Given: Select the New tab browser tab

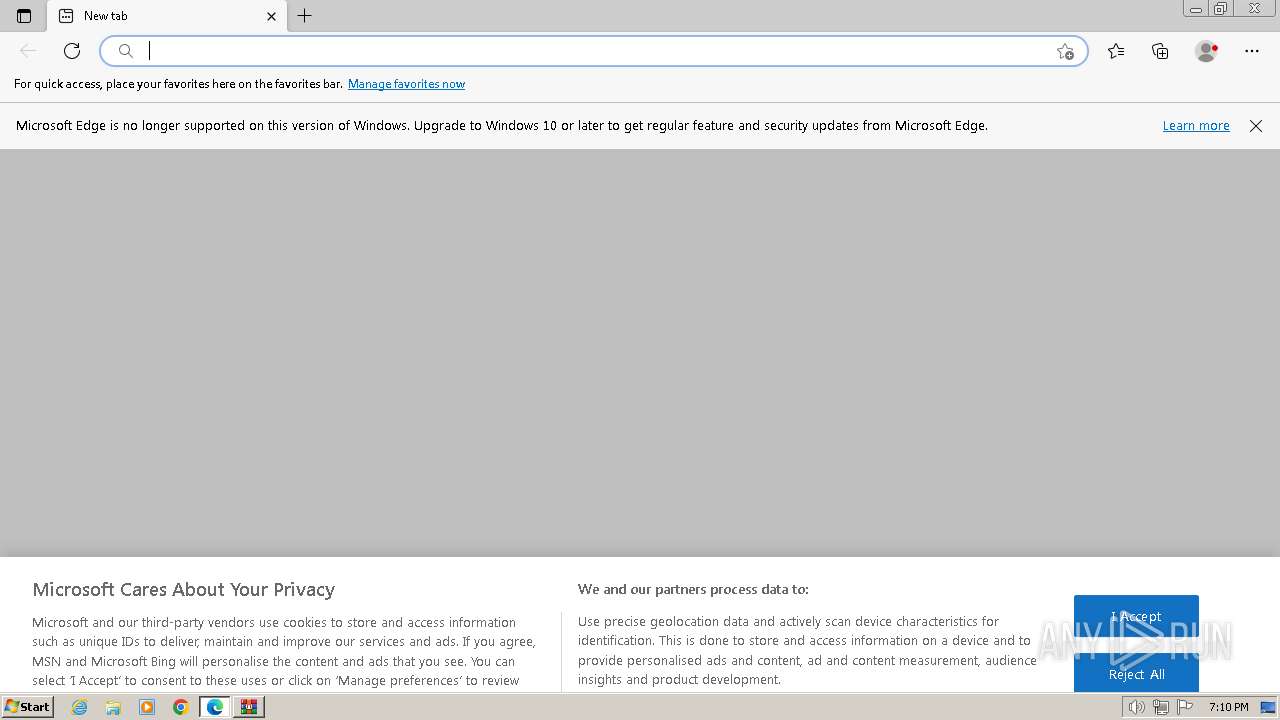Looking at the screenshot, I should 167,16.
